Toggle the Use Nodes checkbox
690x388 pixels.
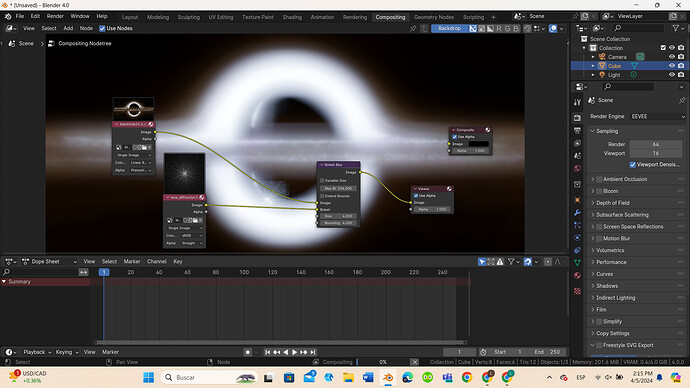102,29
